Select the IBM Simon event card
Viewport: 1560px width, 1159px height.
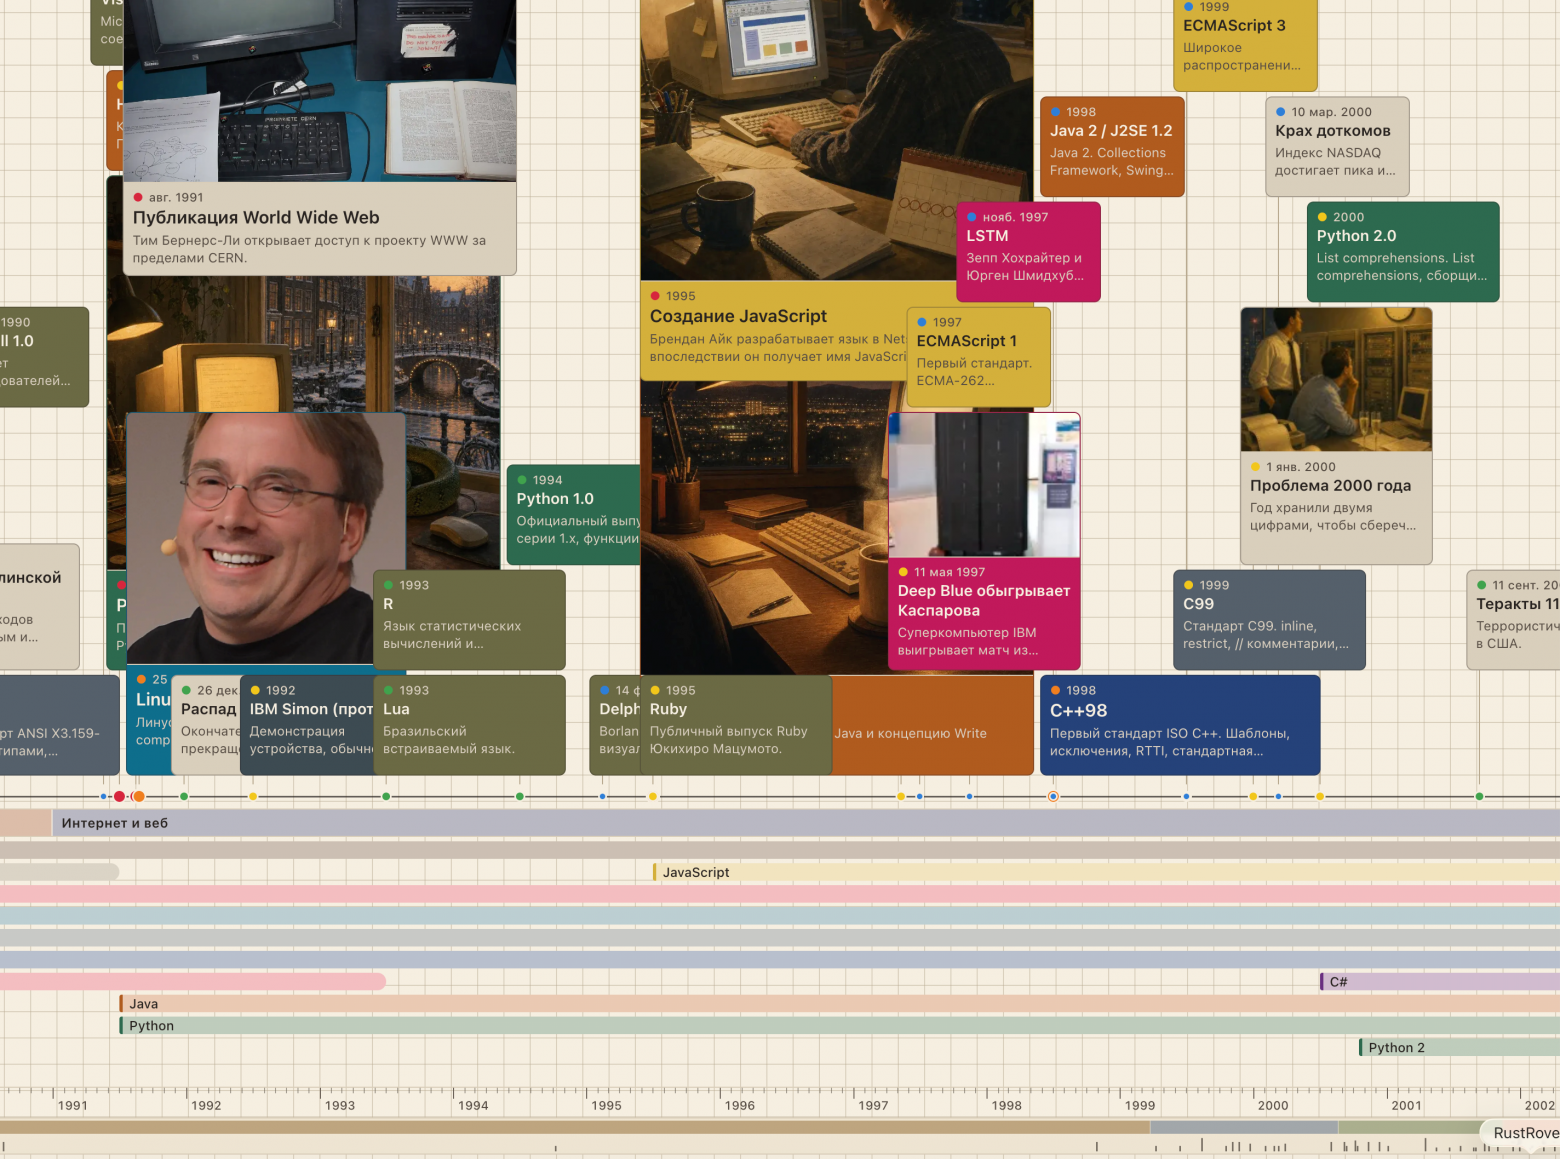tap(307, 725)
